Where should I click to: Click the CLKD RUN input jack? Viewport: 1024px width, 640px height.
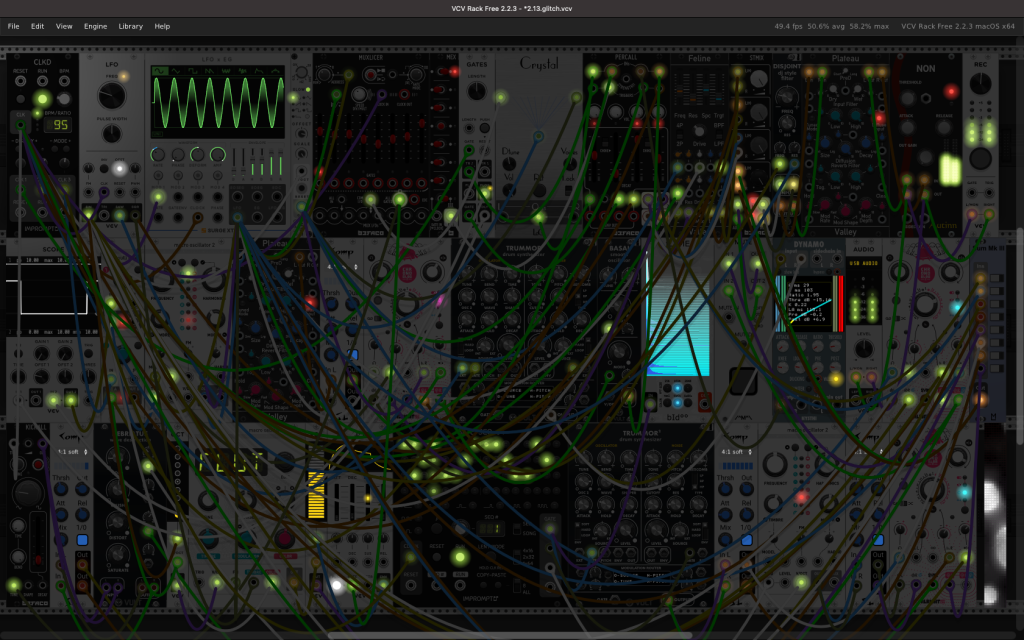pyautogui.click(x=42, y=82)
